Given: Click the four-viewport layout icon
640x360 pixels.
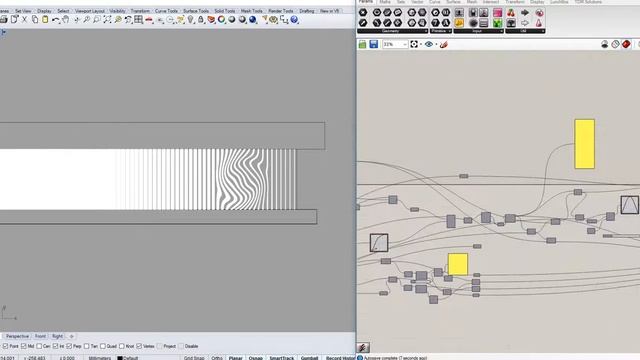Looking at the screenshot, I should point(138,19).
